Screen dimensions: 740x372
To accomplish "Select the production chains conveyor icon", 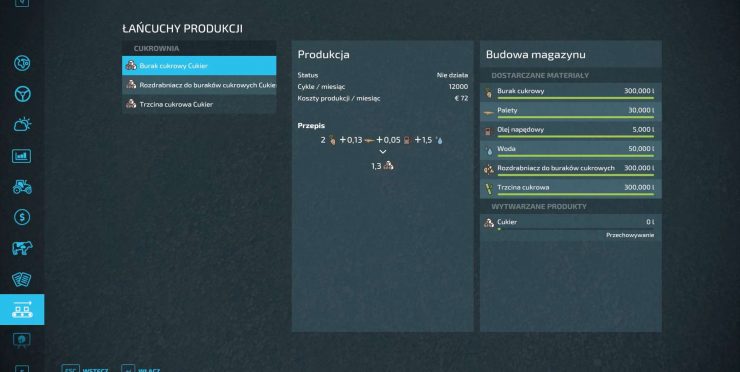I will point(22,309).
